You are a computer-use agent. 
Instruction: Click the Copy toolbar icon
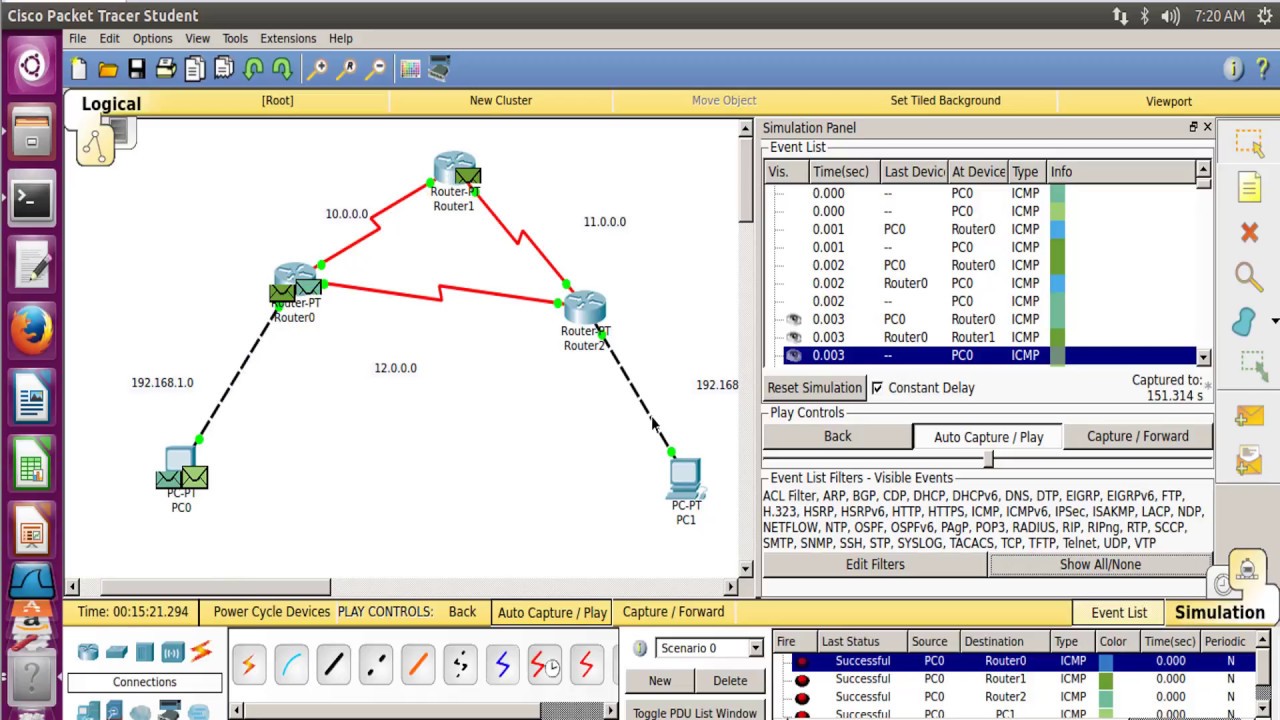[x=195, y=69]
